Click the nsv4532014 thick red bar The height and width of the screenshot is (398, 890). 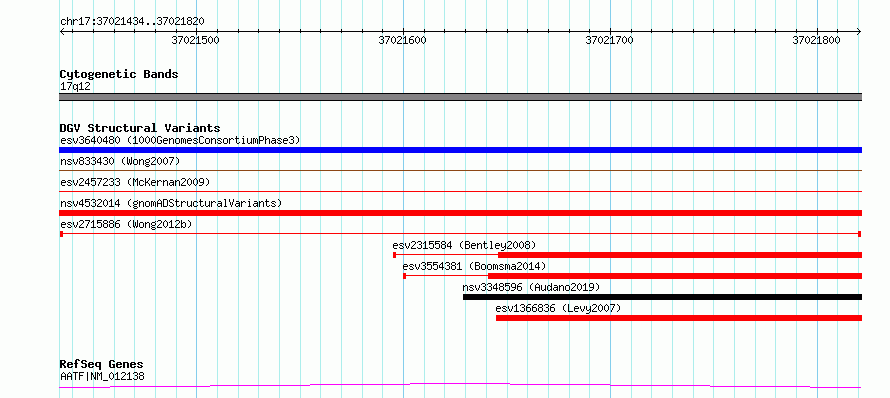pyautogui.click(x=460, y=213)
